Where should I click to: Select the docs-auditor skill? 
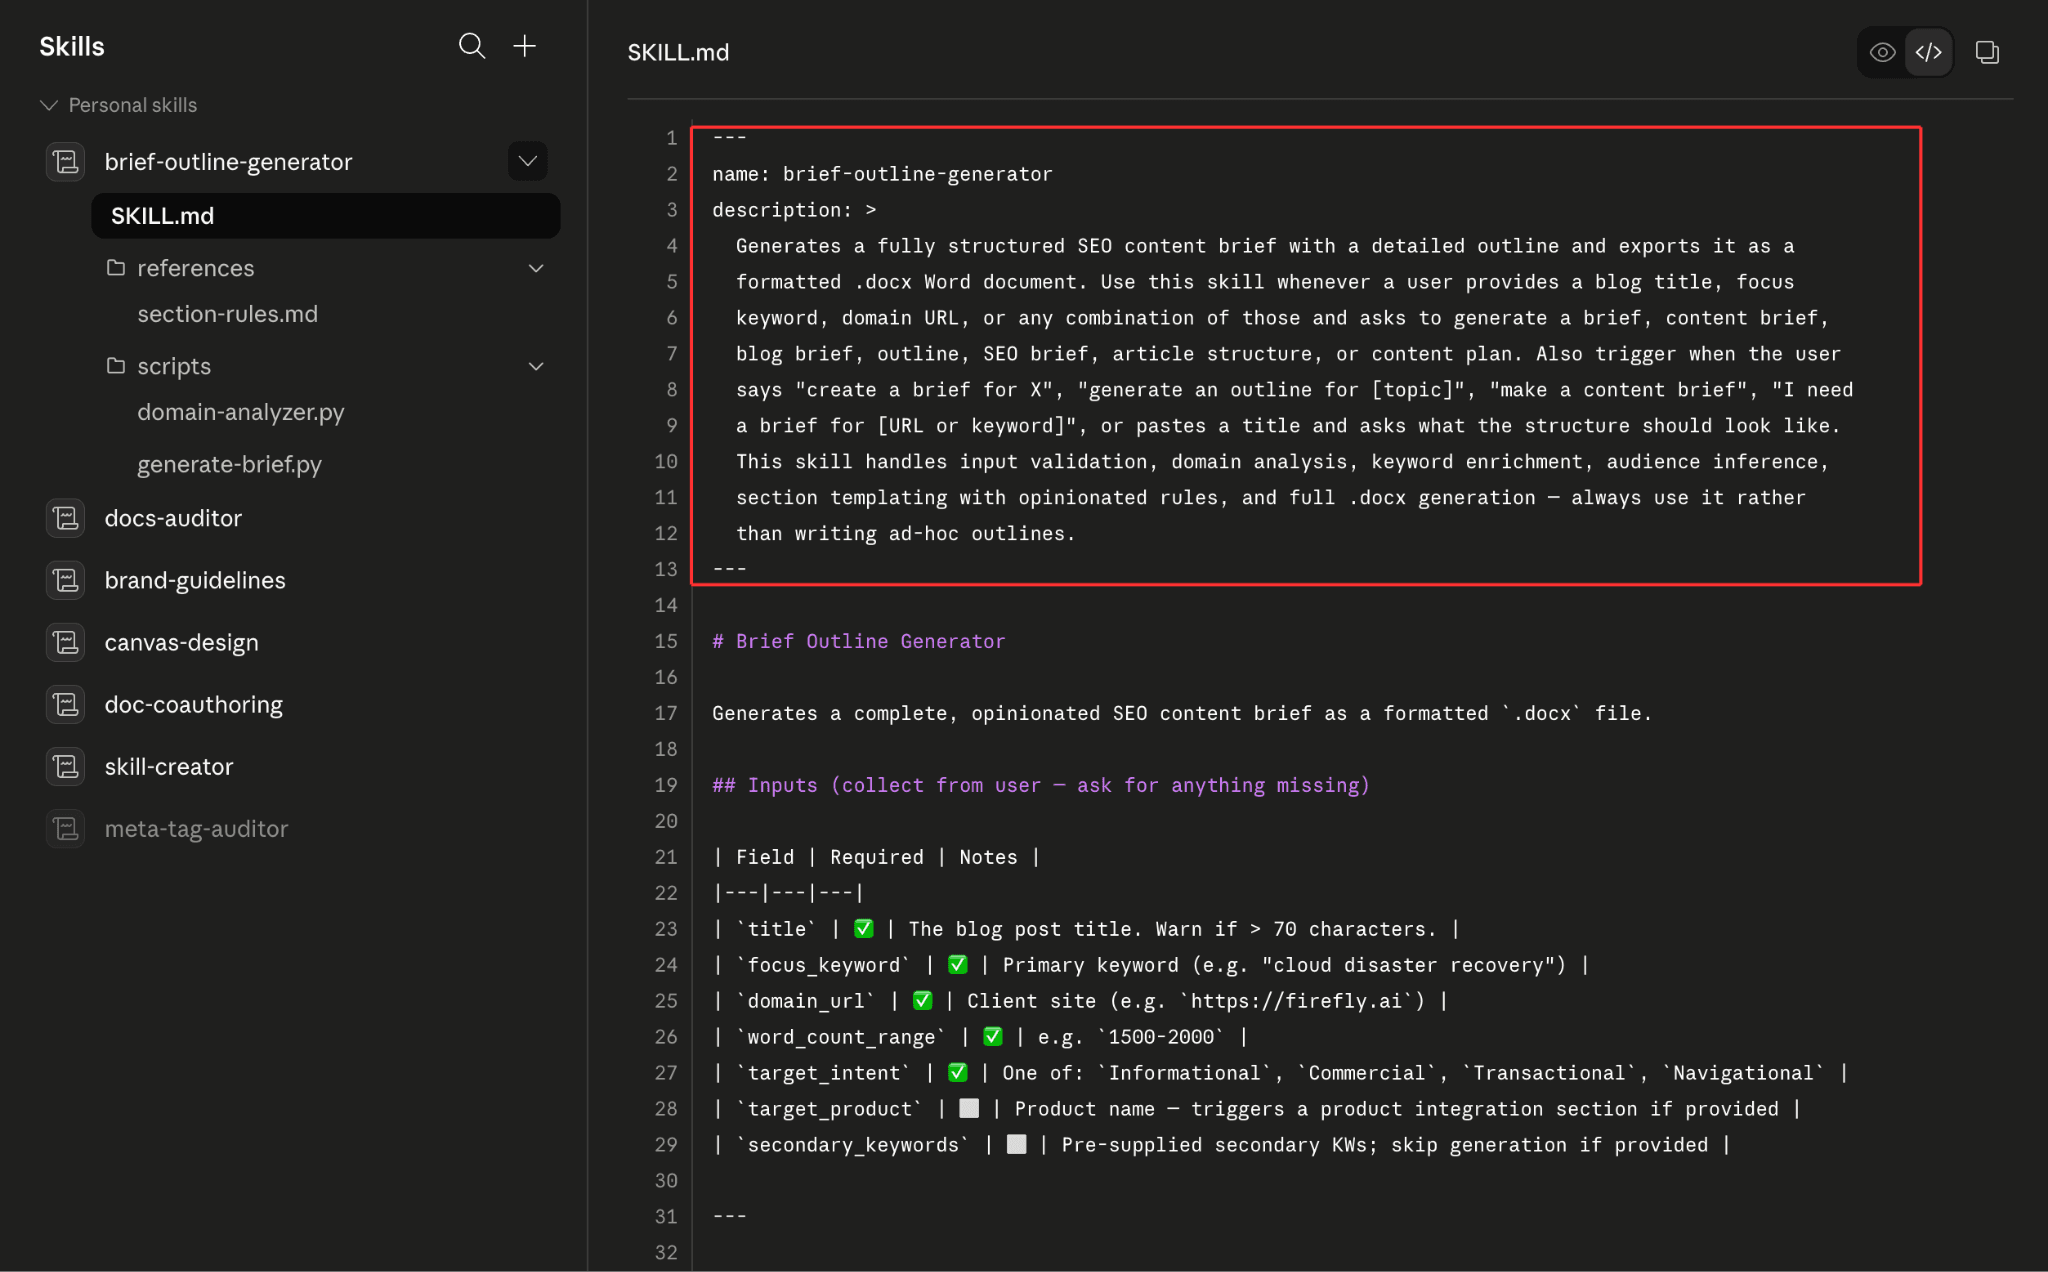173,518
